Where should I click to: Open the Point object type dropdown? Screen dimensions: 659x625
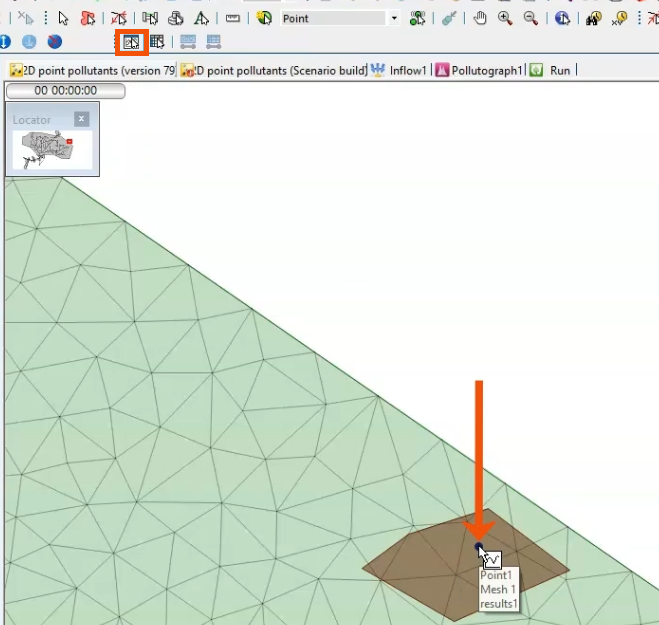[x=394, y=18]
